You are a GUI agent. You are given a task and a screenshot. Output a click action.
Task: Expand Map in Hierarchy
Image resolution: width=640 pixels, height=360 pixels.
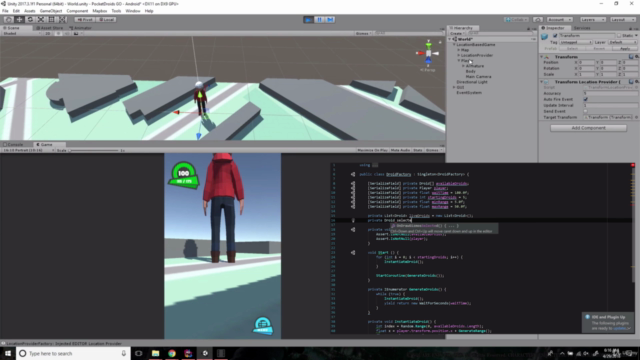[459, 50]
